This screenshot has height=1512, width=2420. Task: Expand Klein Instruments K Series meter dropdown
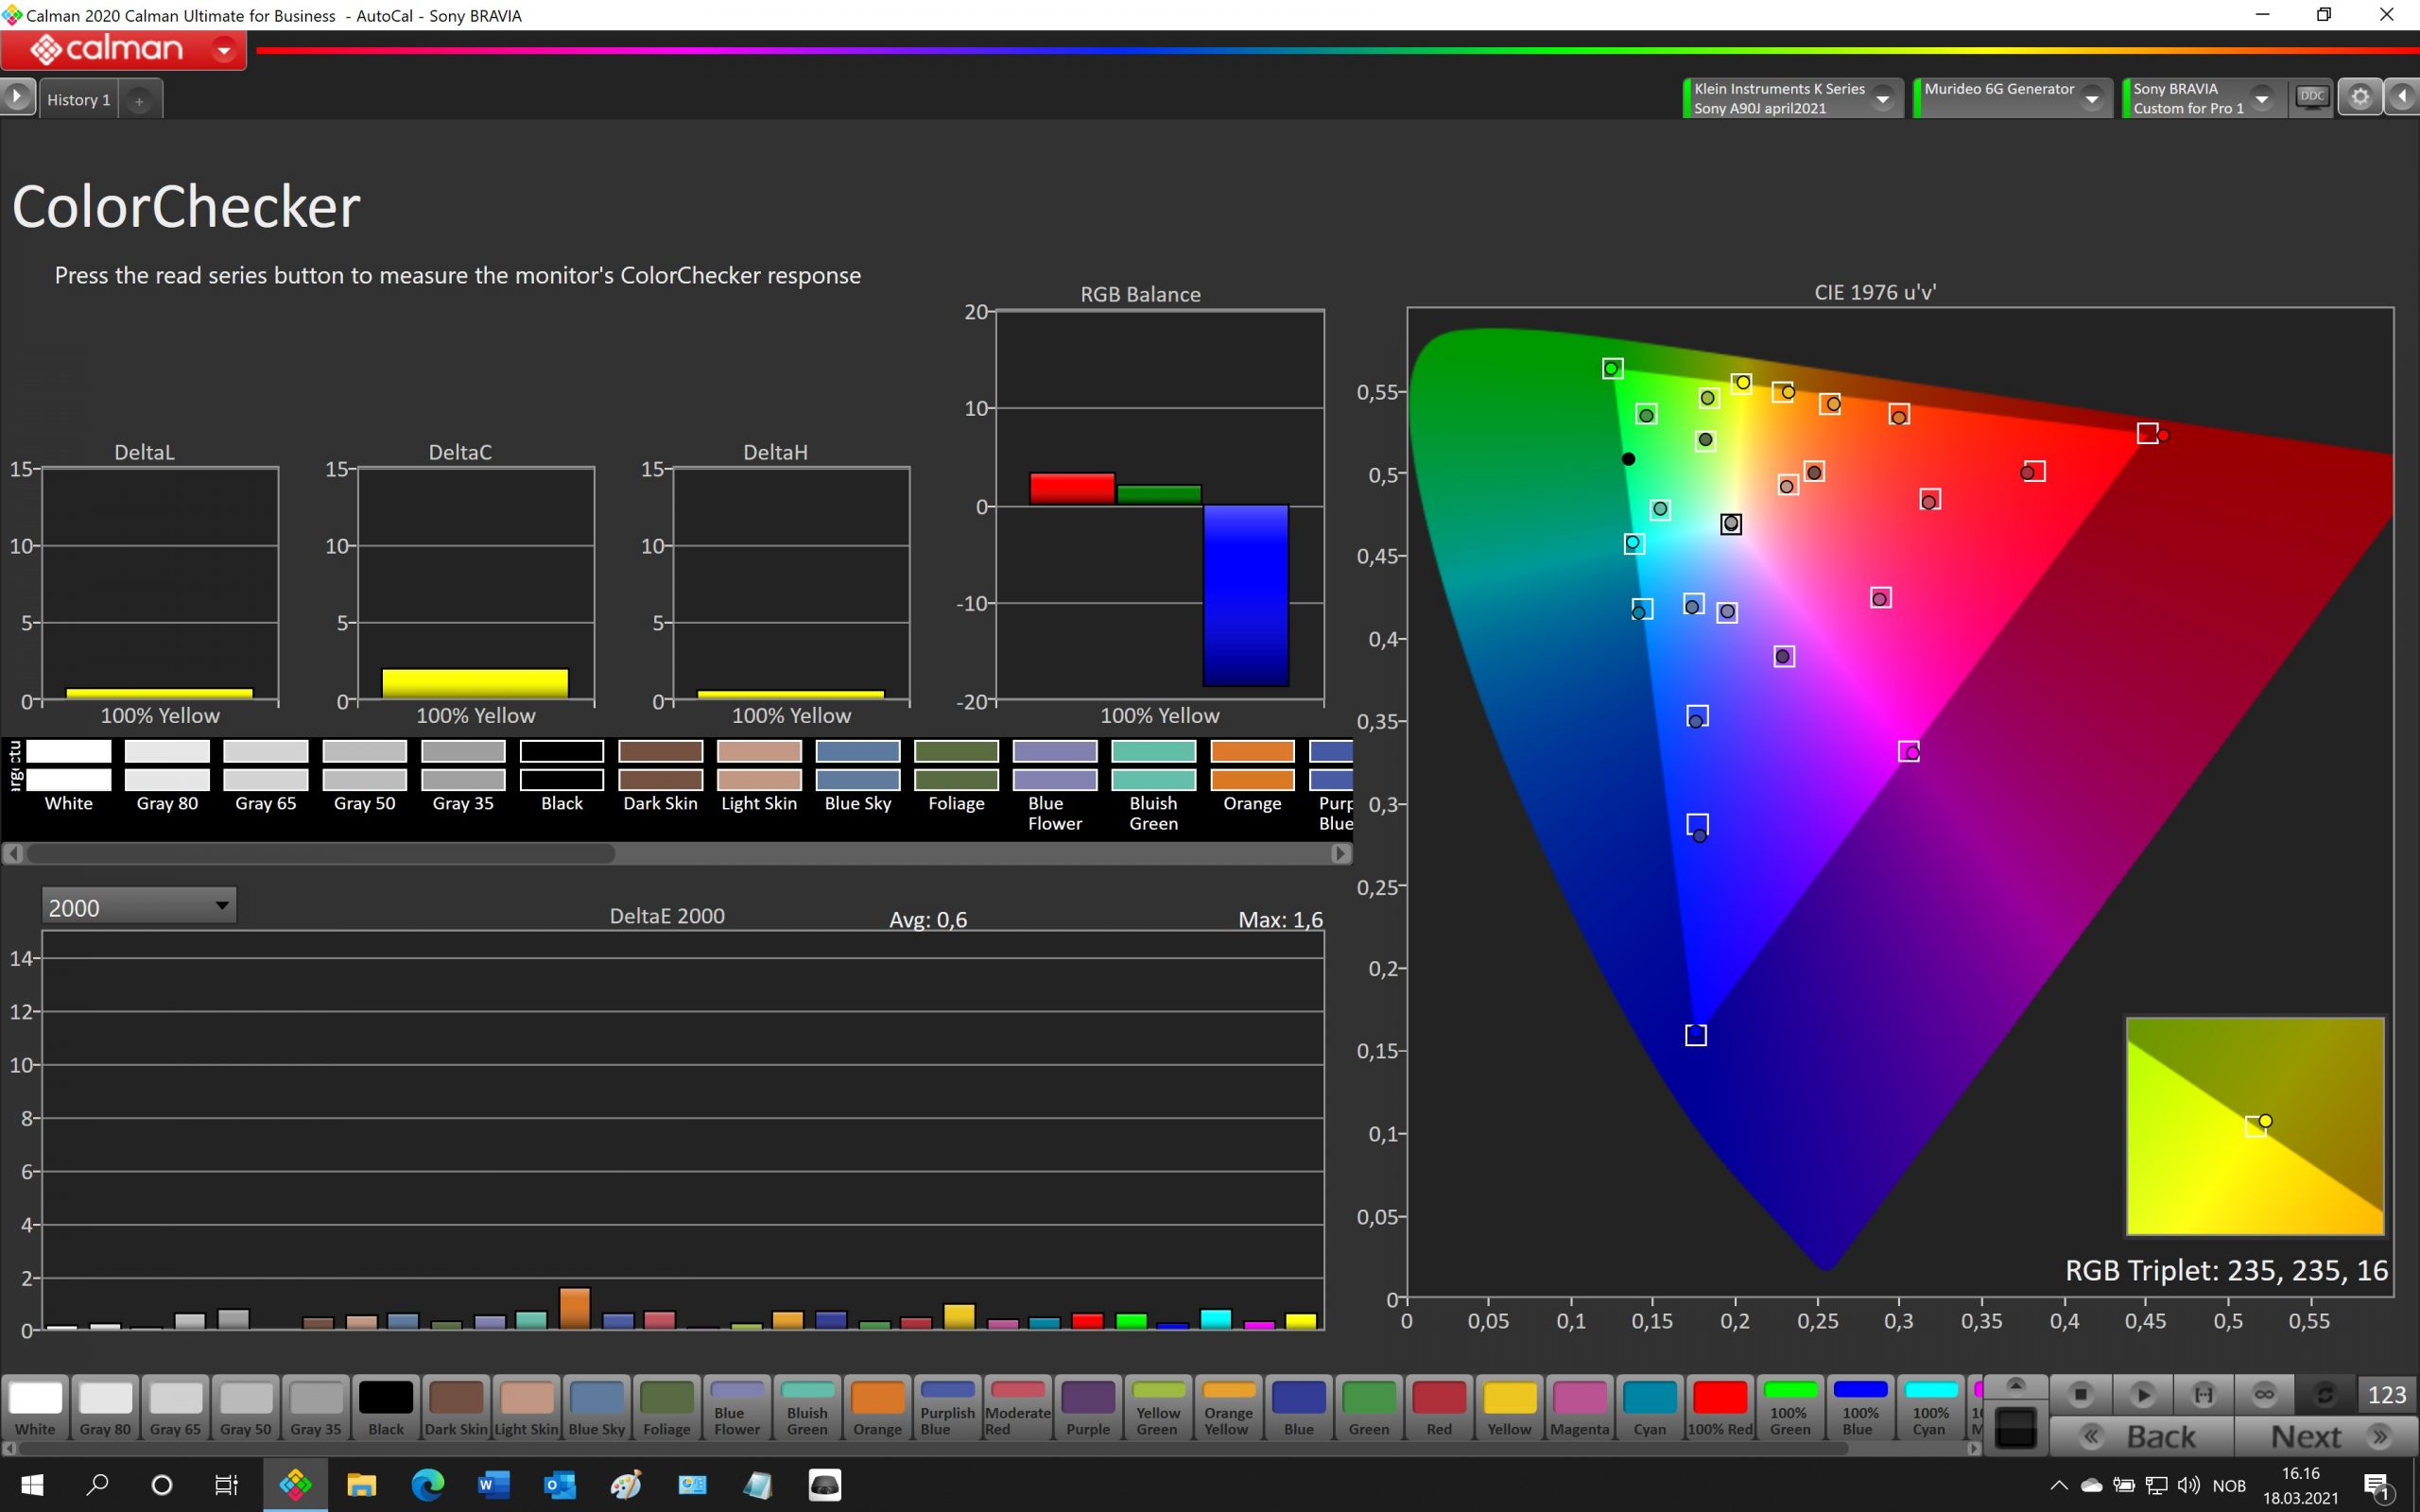tap(1883, 99)
